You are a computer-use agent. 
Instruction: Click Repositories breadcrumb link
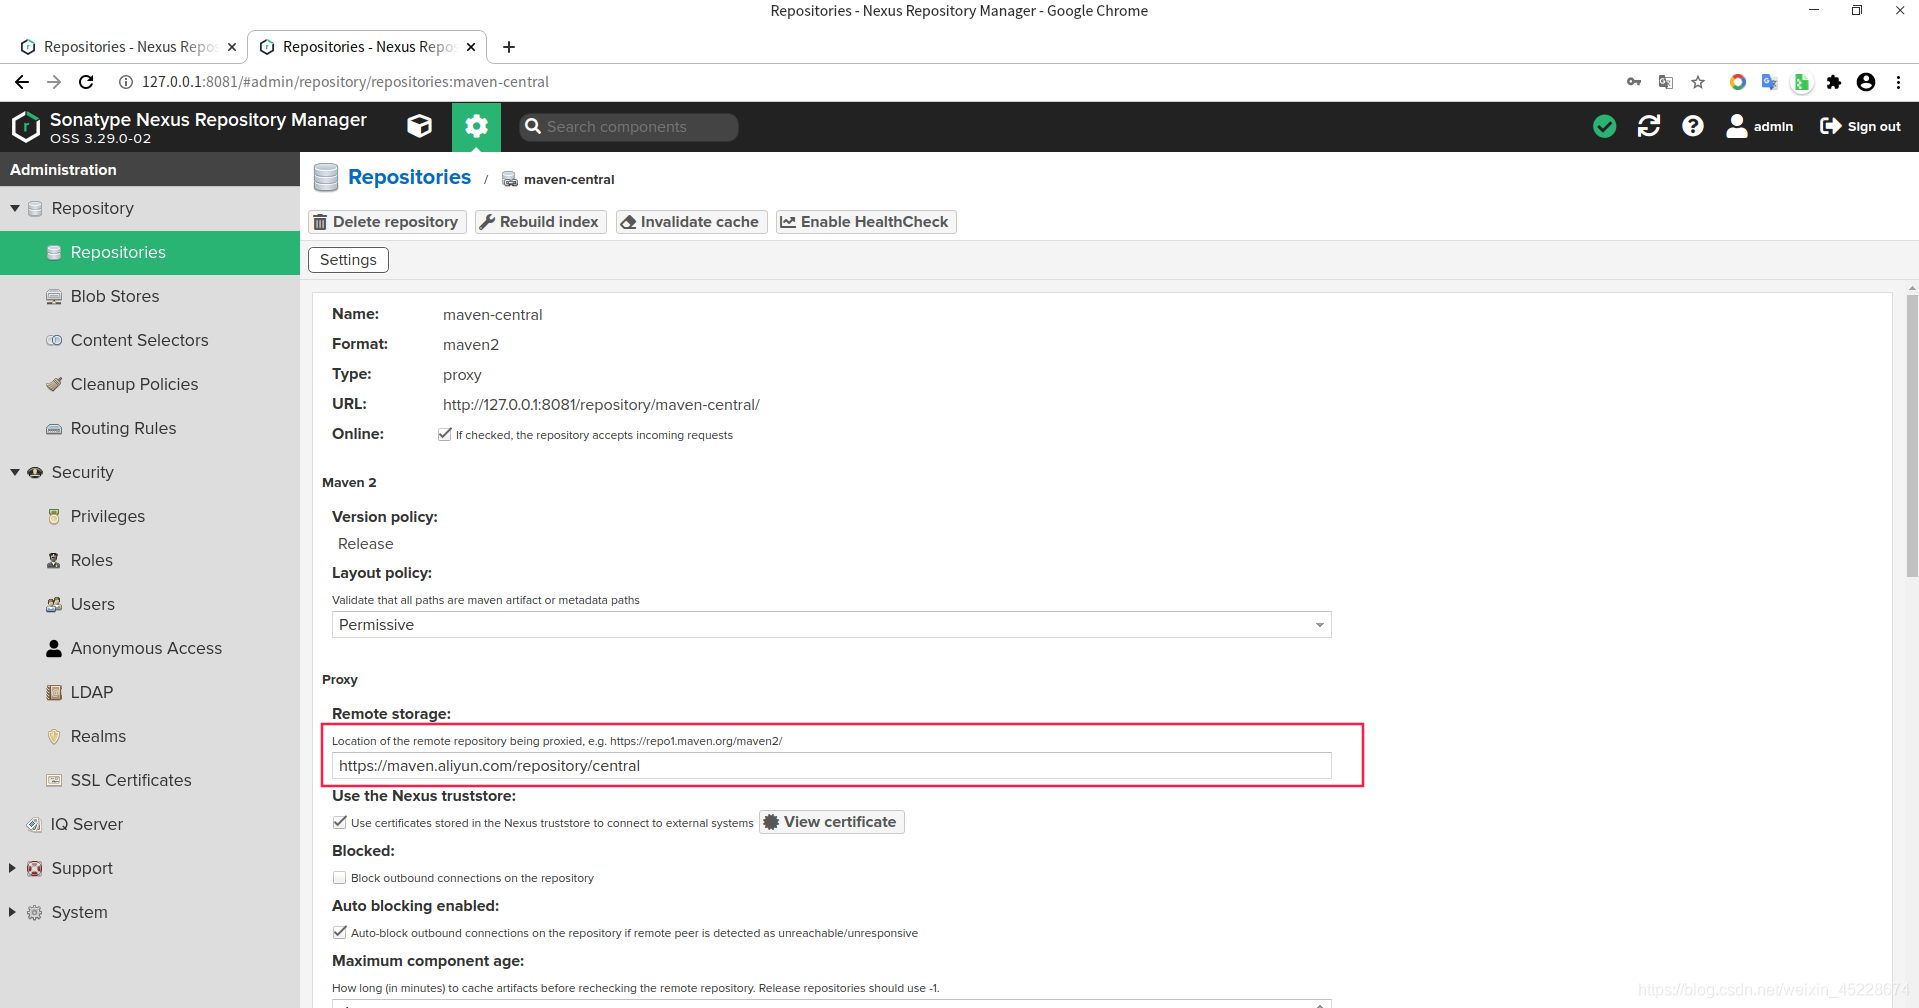409,177
